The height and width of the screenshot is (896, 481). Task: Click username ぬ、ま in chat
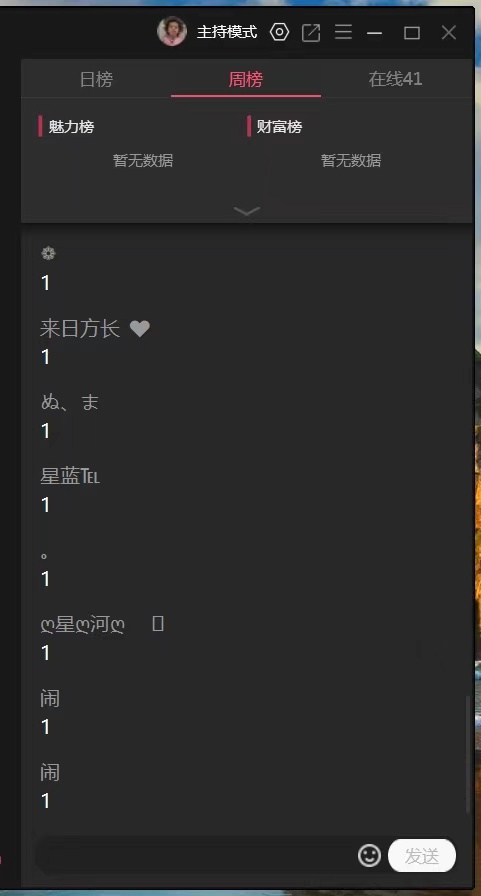(x=70, y=402)
